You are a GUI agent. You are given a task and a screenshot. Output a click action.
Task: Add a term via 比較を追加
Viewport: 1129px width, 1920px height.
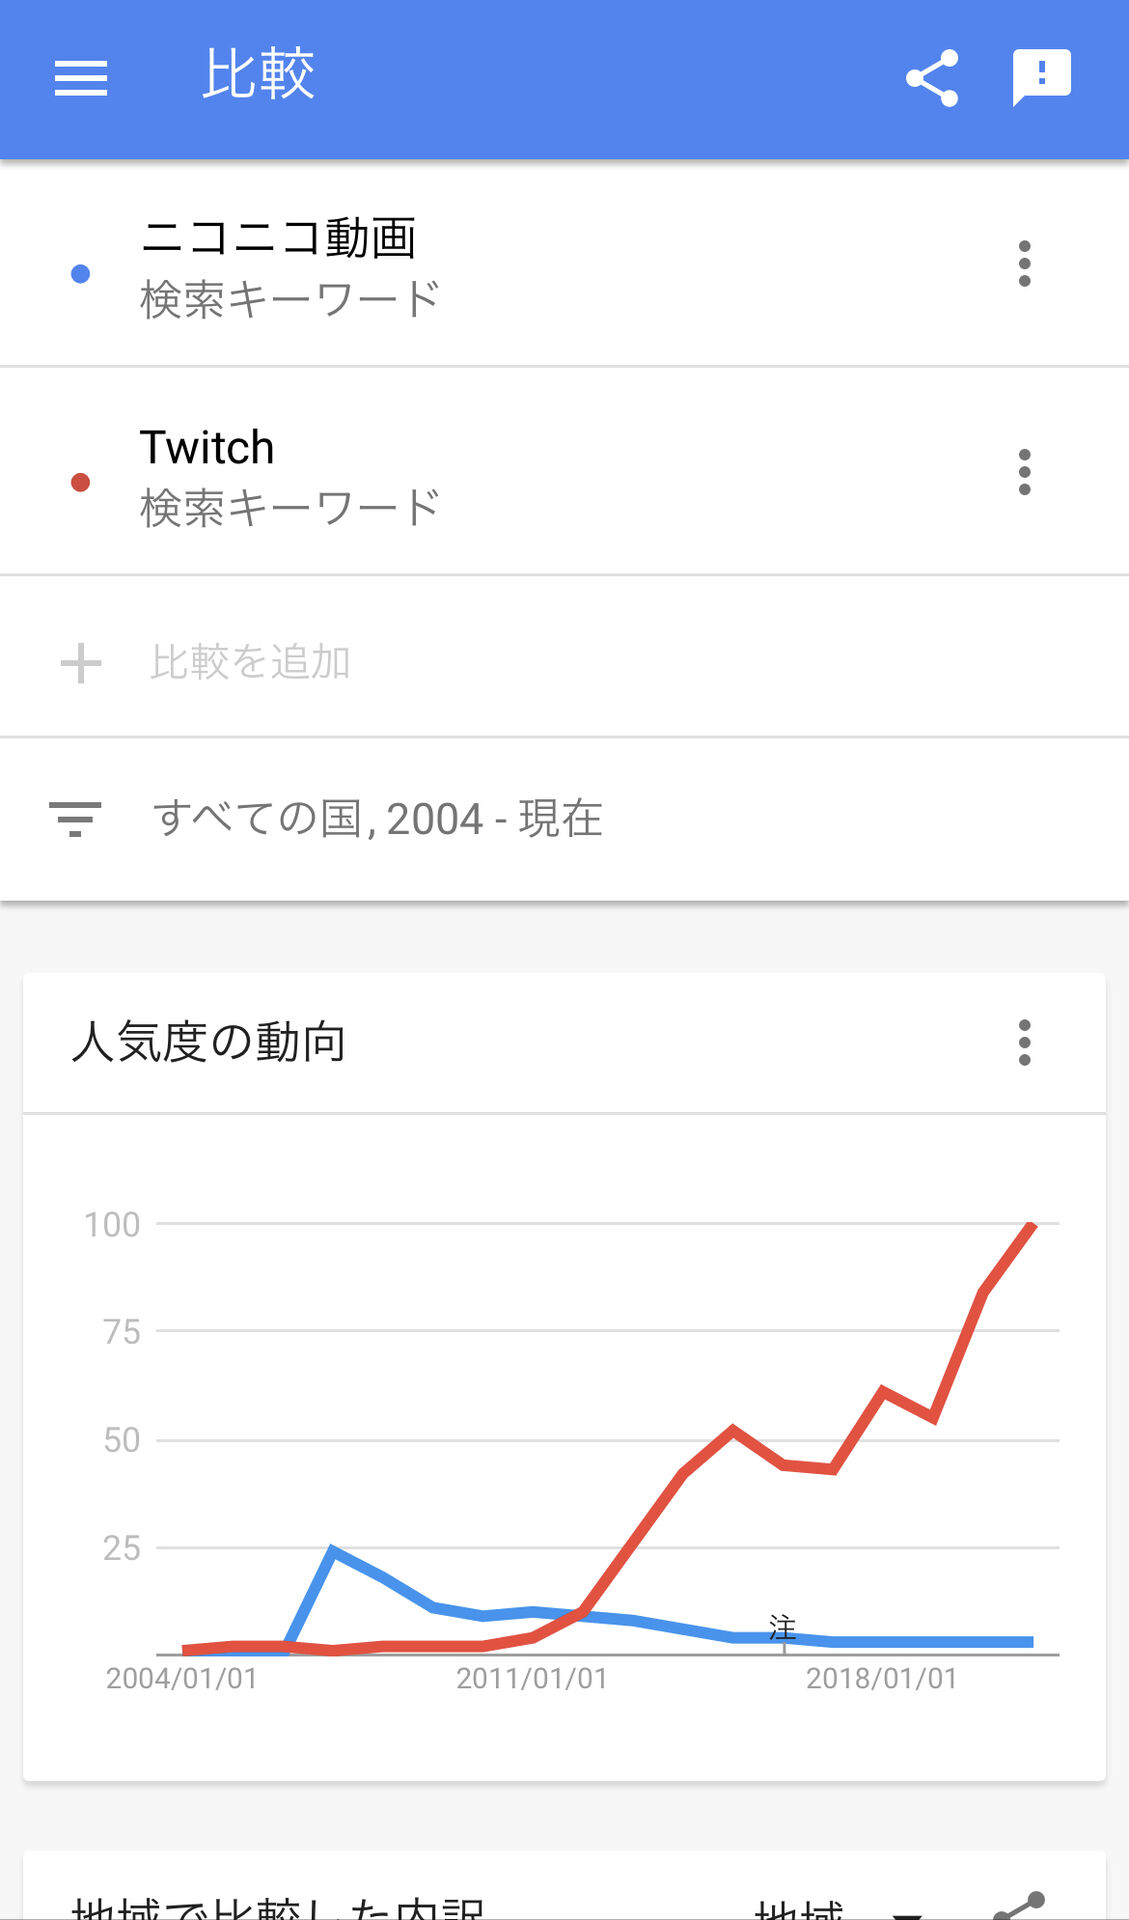pyautogui.click(x=250, y=662)
